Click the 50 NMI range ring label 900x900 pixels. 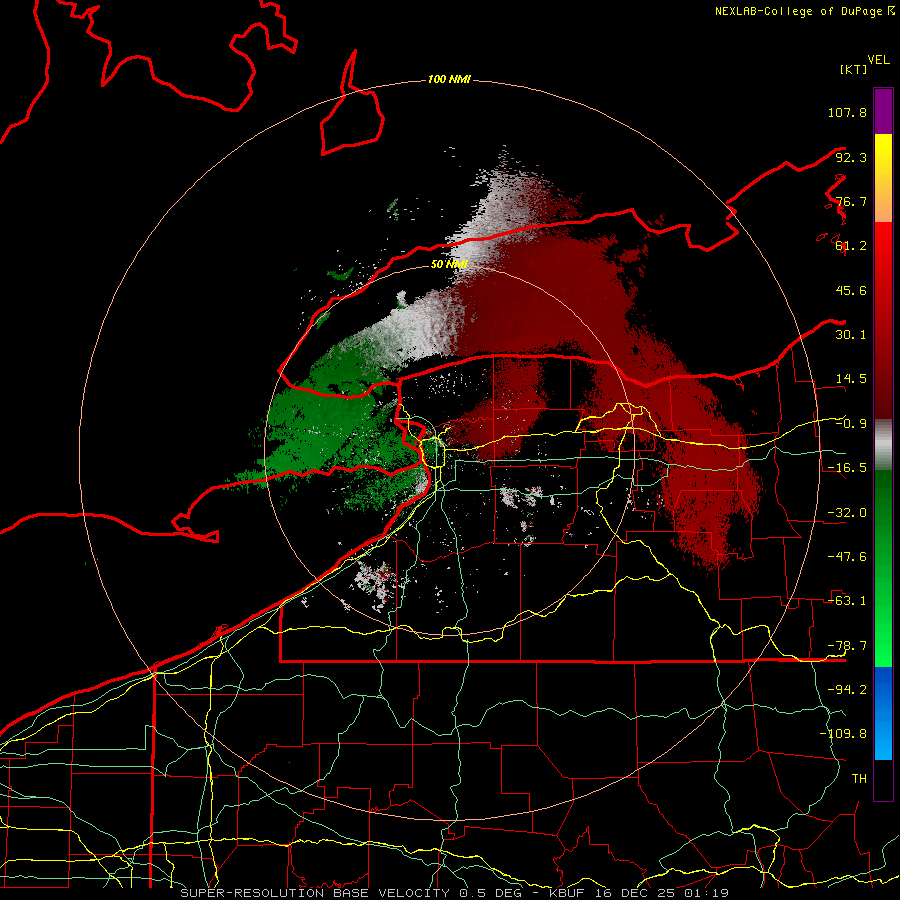pyautogui.click(x=449, y=264)
